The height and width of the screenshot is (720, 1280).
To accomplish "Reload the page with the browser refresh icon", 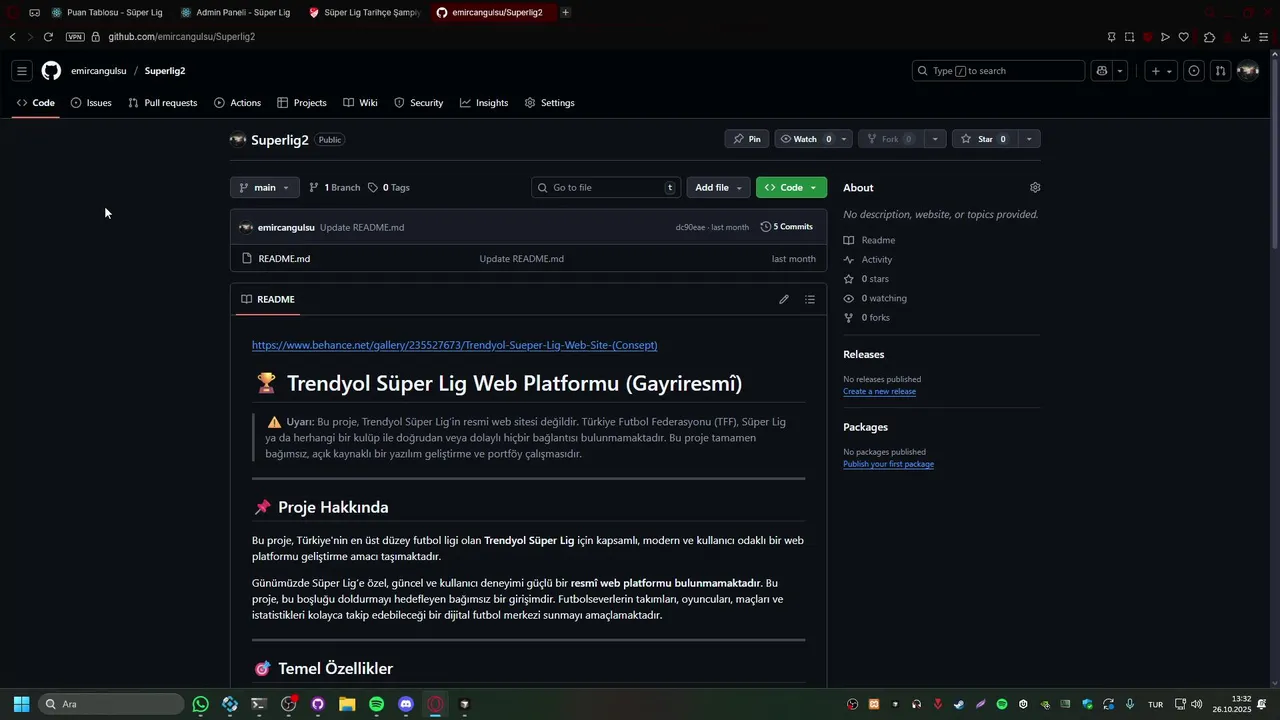I will (x=48, y=37).
